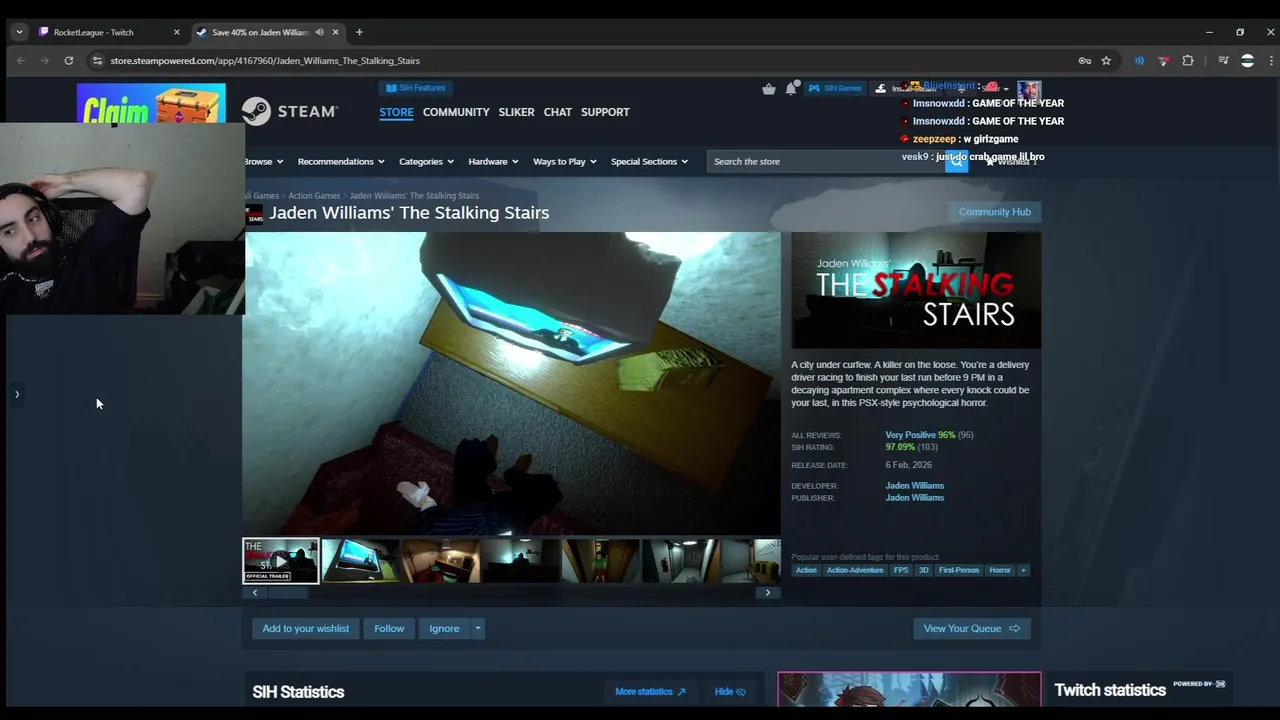
Task: Click the Chrome address bar URL
Action: click(265, 61)
